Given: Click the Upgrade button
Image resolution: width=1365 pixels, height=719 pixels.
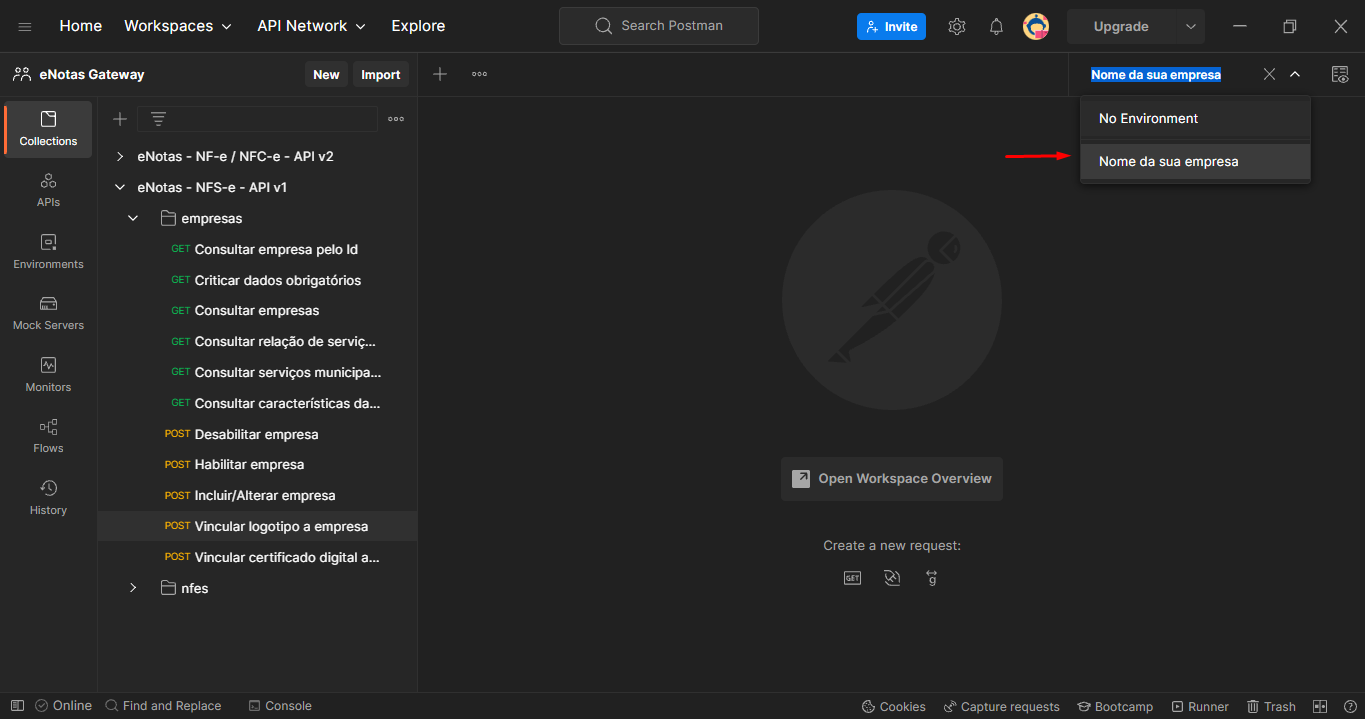Looking at the screenshot, I should (x=1121, y=27).
